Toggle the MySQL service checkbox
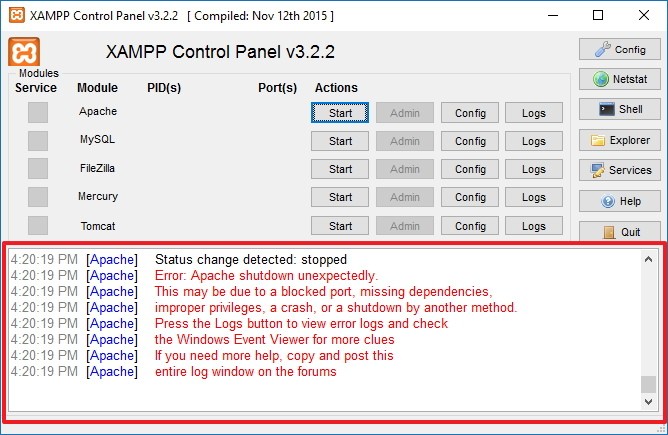The image size is (668, 435). click(38, 141)
